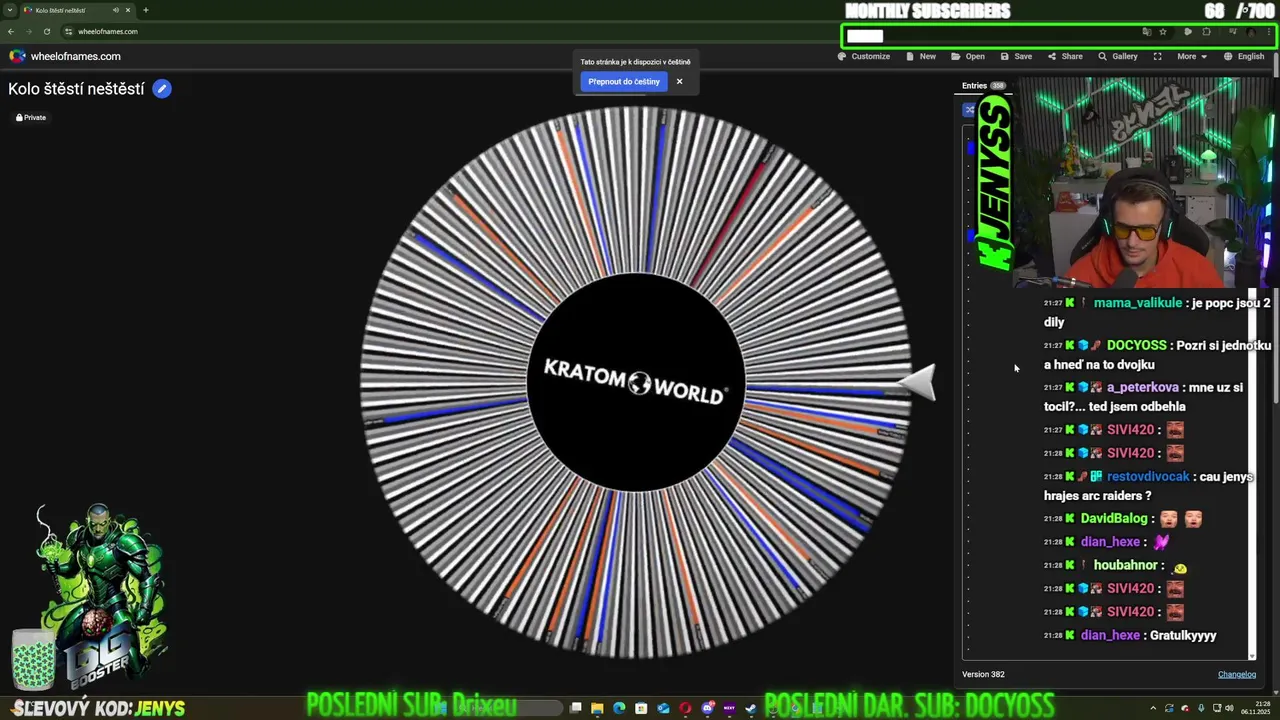1280x720 pixels.
Task: Open the Changelog link
Action: pyautogui.click(x=1237, y=674)
